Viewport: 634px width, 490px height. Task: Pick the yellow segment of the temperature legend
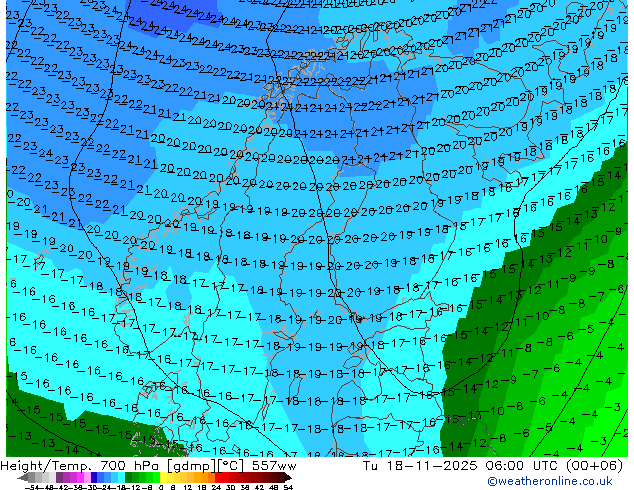163,478
